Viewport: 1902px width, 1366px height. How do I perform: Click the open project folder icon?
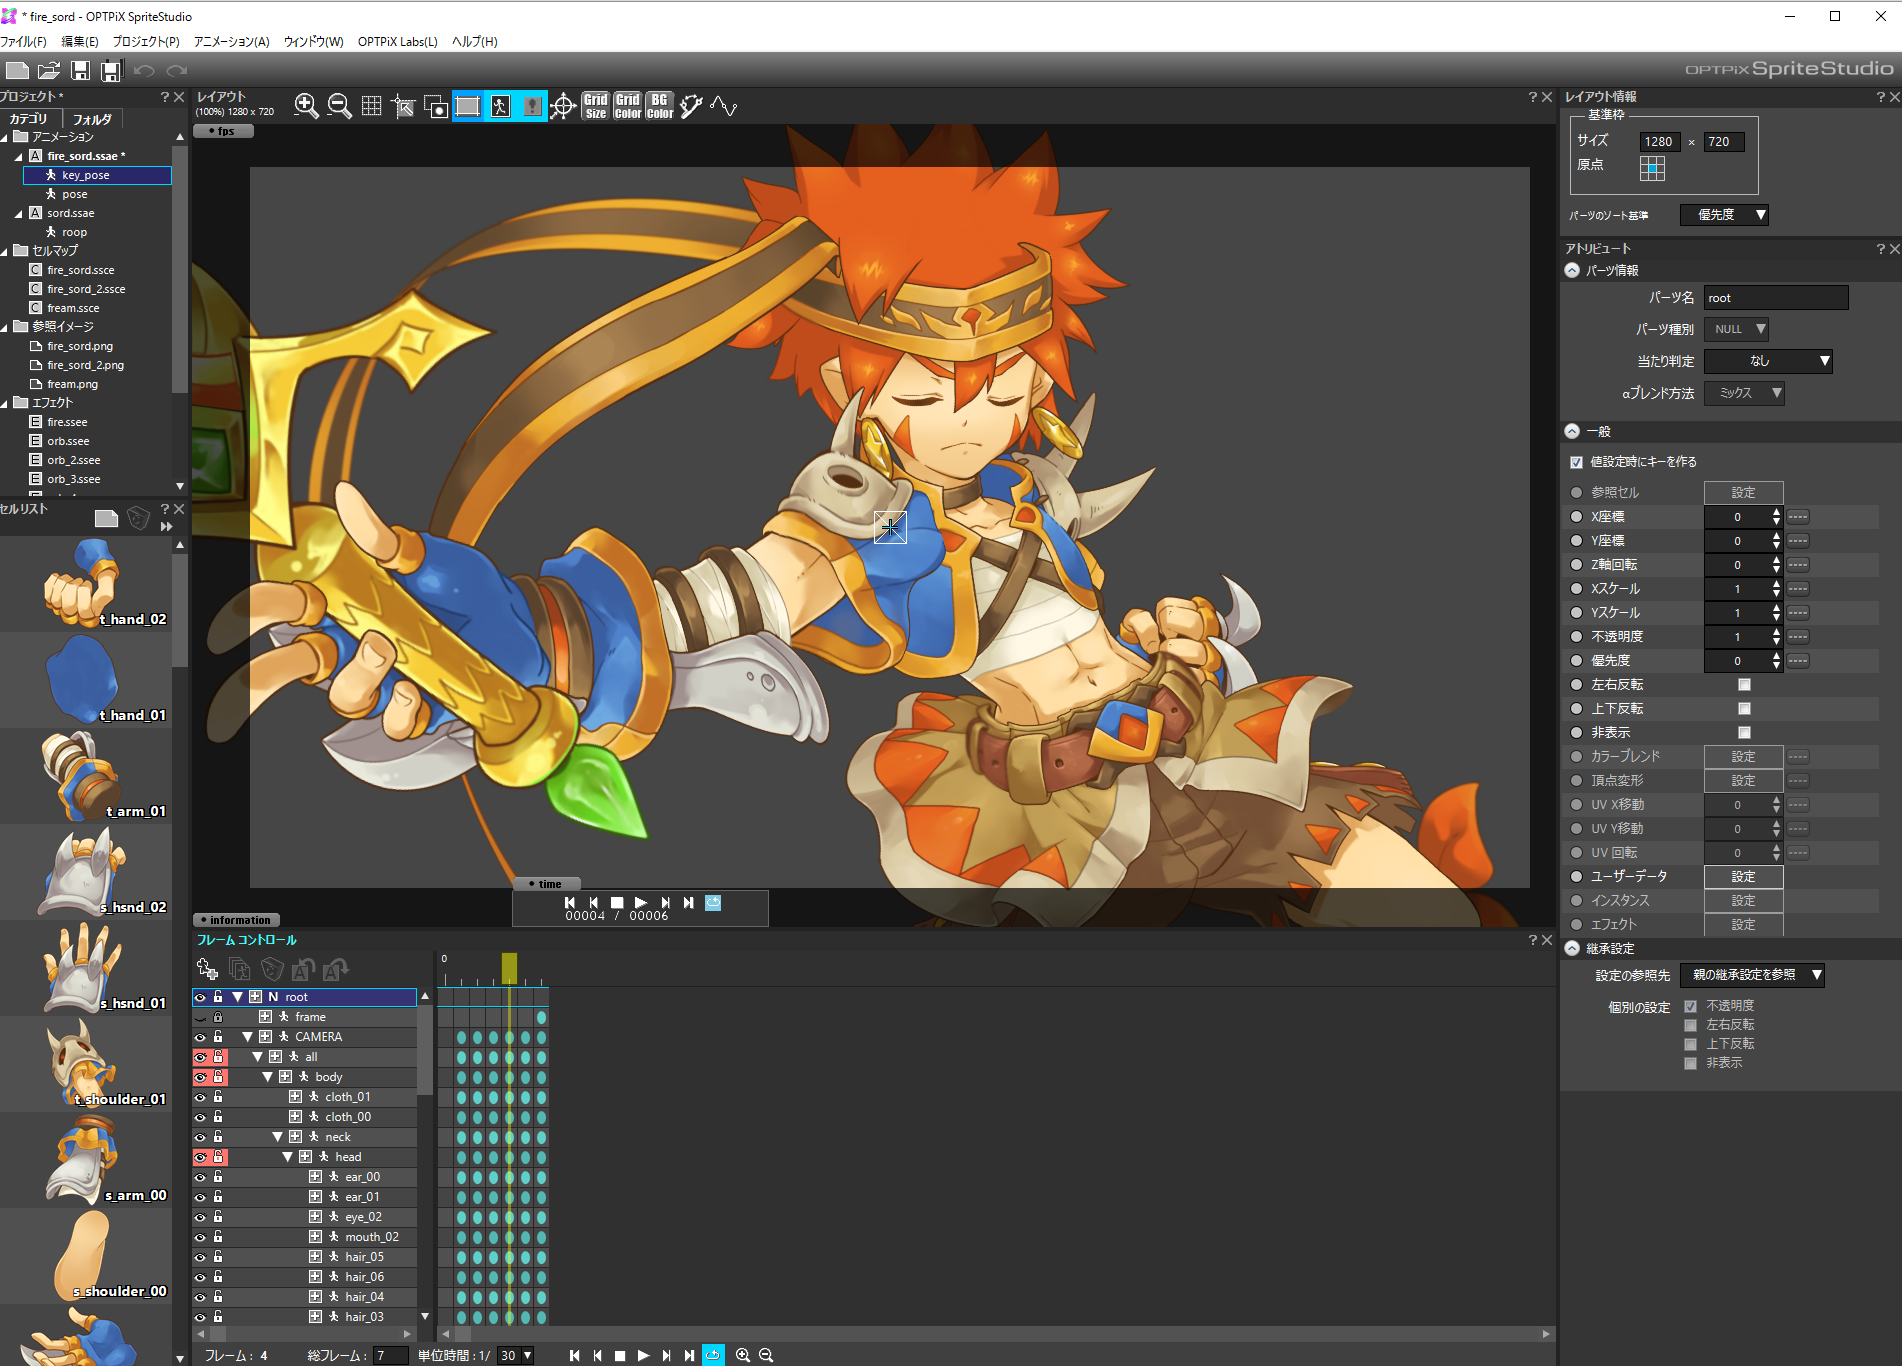click(48, 70)
